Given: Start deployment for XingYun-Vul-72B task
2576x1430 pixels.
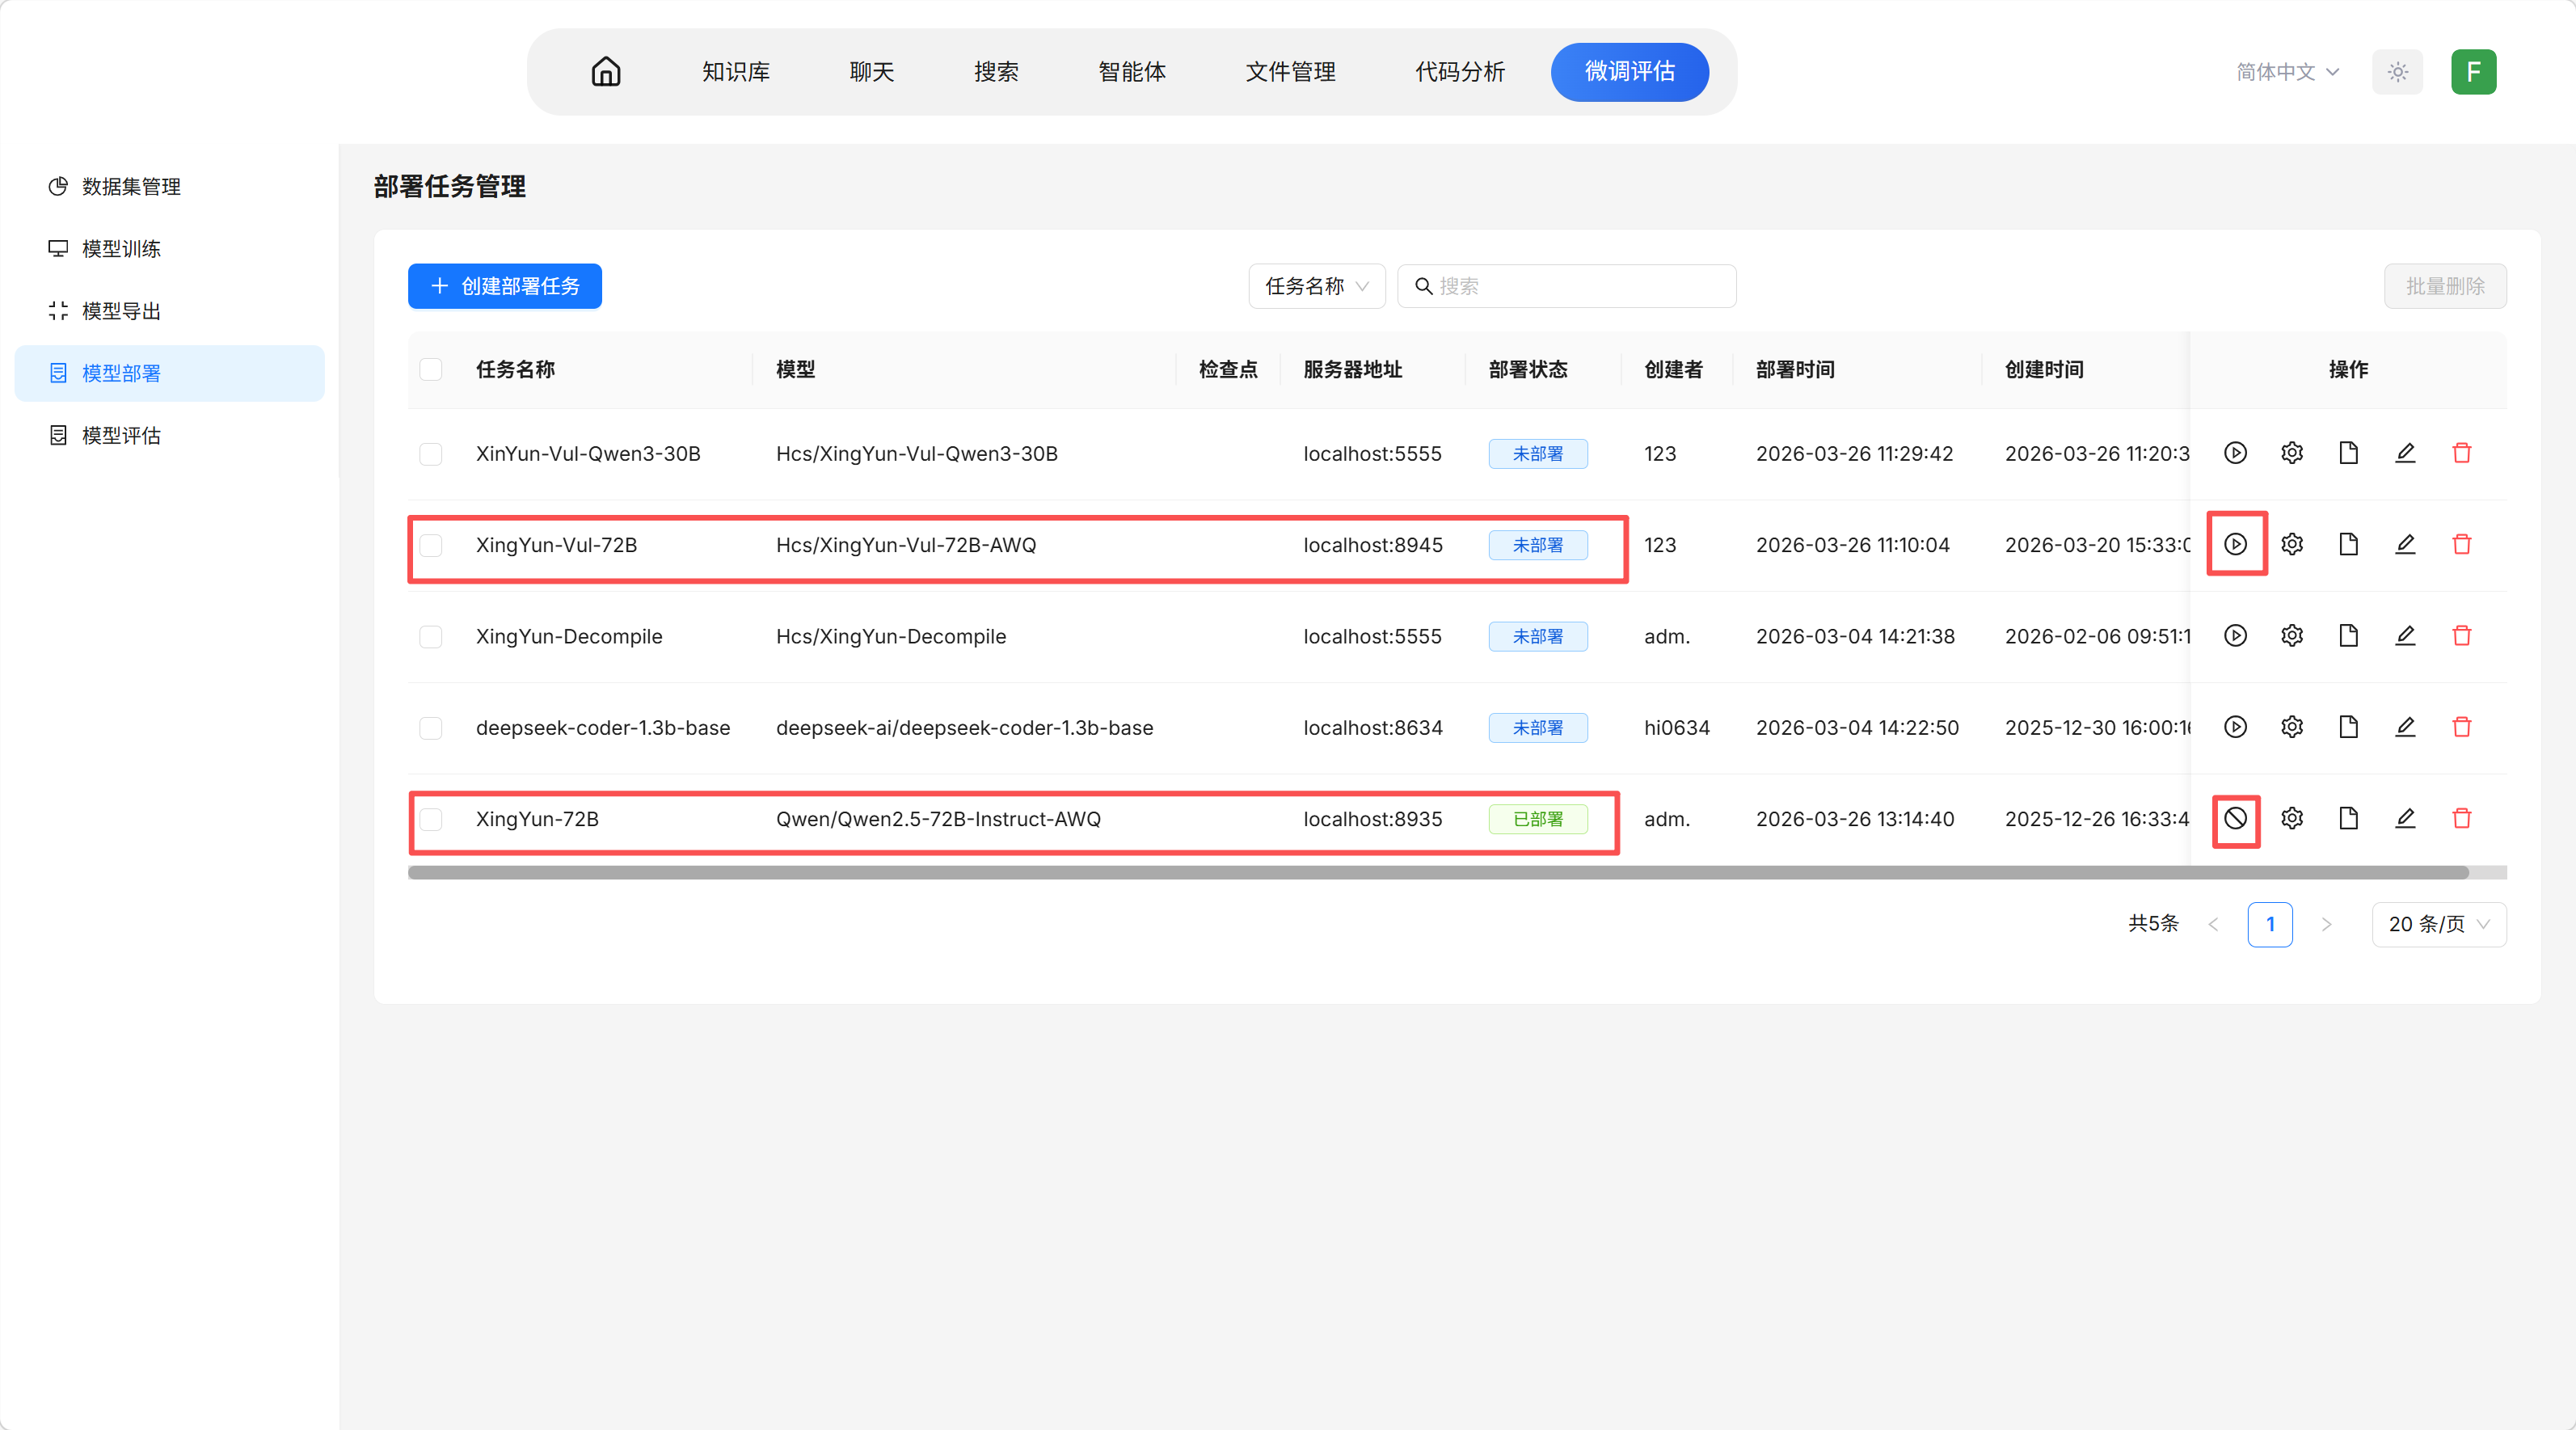Looking at the screenshot, I should [x=2236, y=545].
